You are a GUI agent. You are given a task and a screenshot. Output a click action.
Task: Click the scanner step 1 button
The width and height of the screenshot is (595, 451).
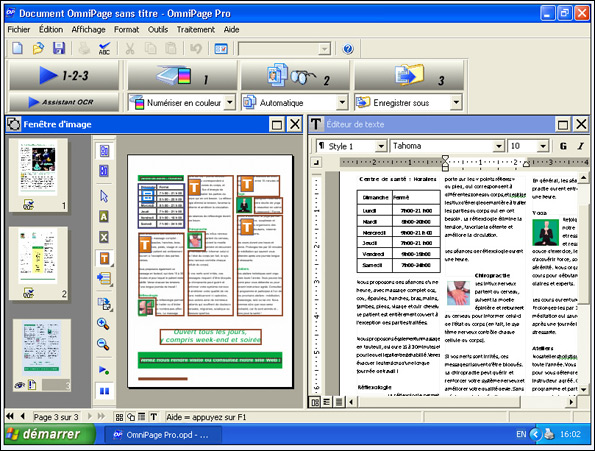click(182, 75)
